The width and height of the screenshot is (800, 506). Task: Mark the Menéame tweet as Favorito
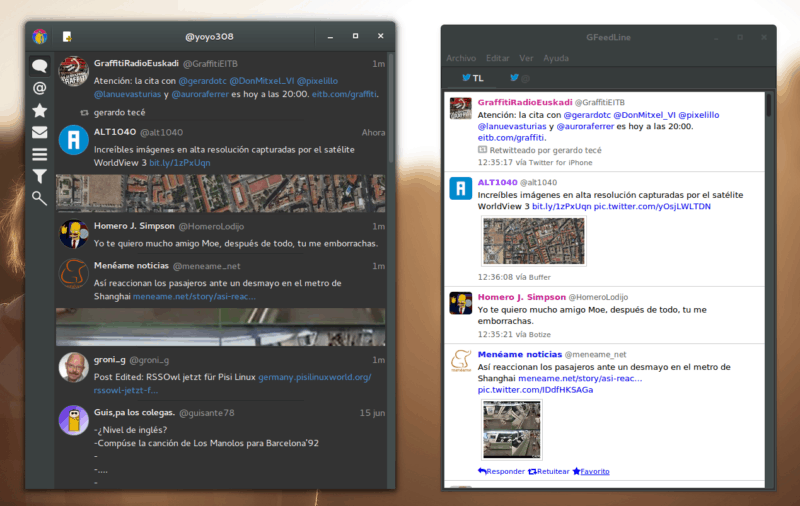point(591,471)
